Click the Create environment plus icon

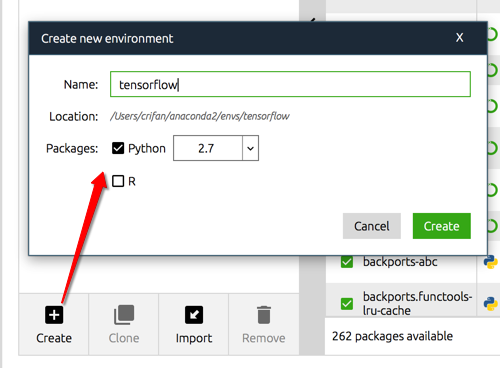(54, 315)
